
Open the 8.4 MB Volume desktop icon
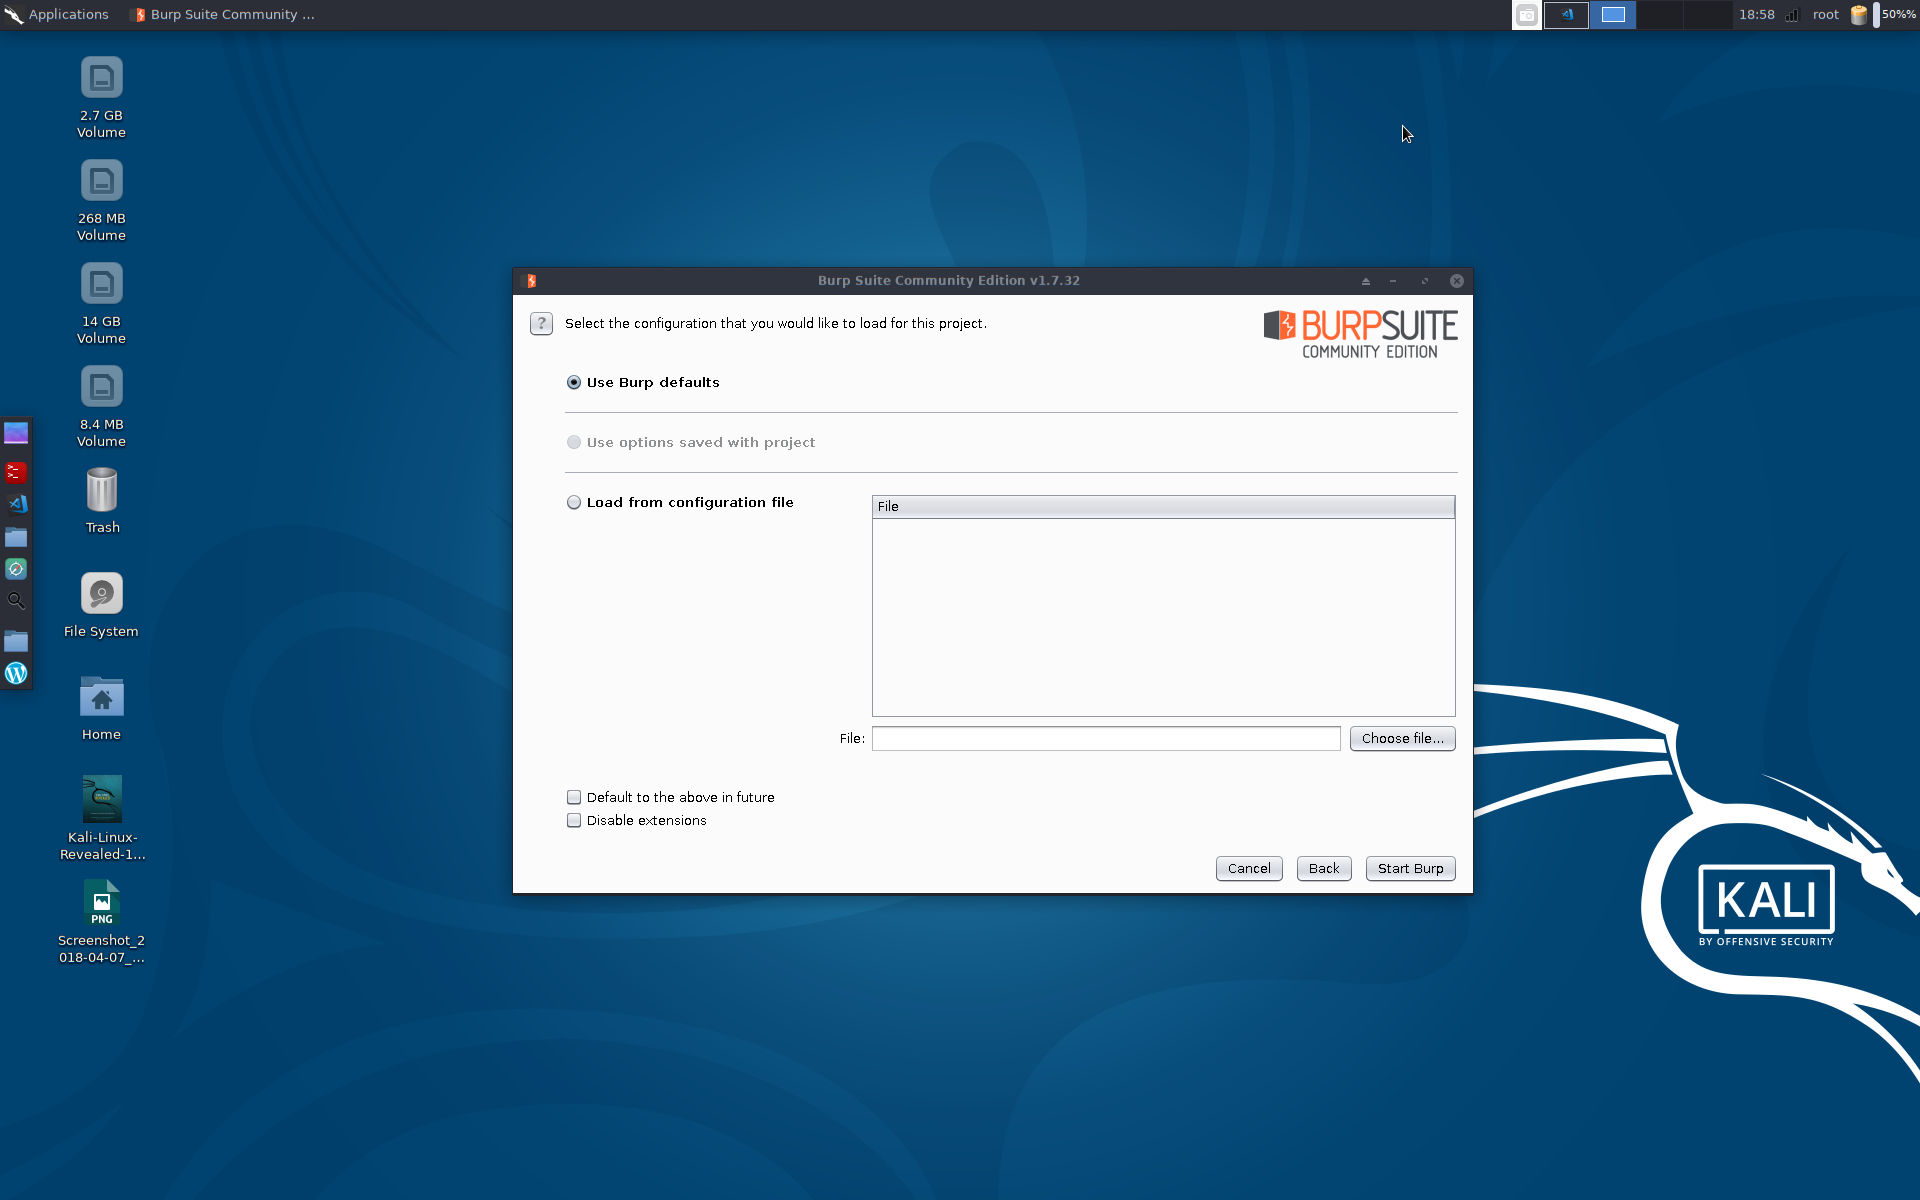pos(102,407)
